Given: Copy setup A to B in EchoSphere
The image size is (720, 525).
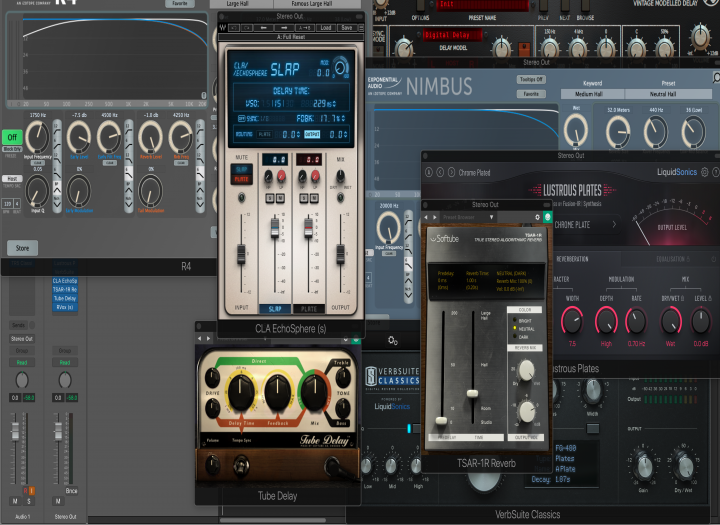Looking at the screenshot, I should pyautogui.click(x=305, y=28).
